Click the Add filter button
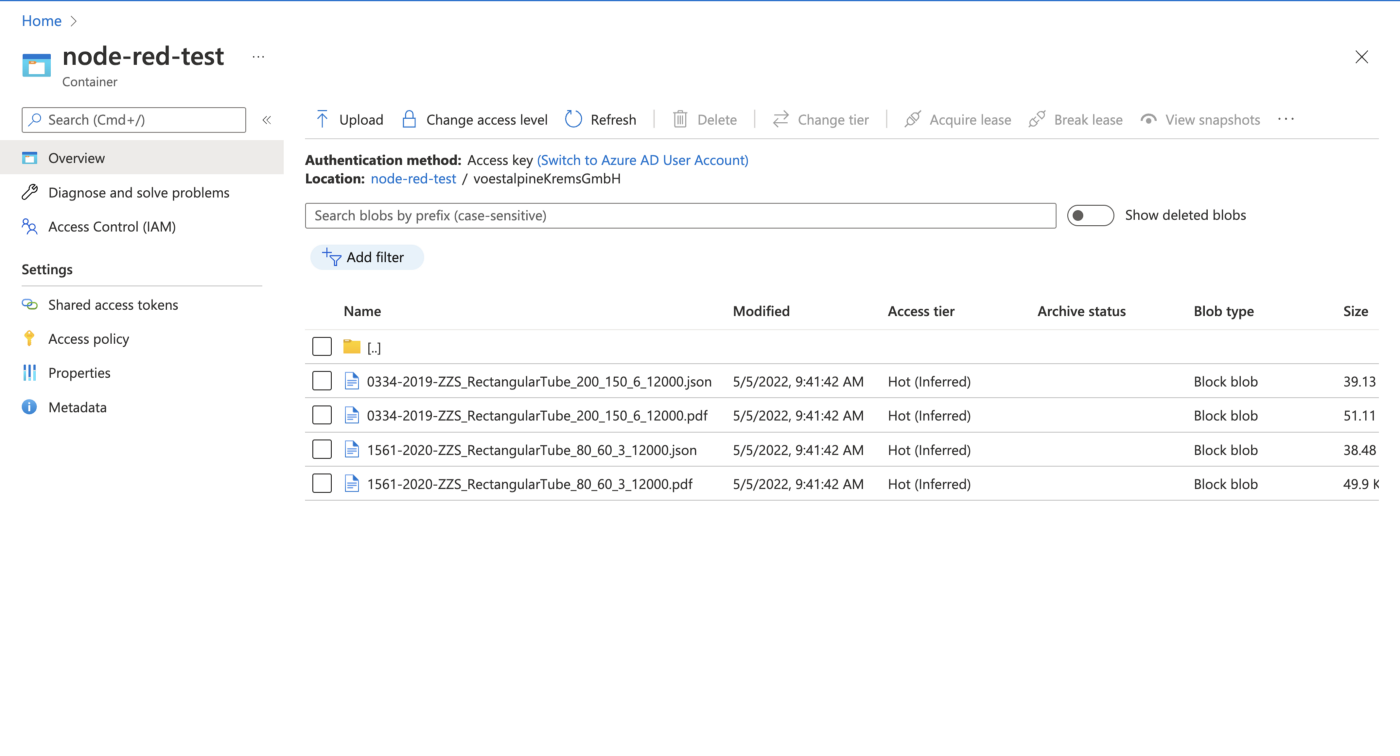Image resolution: width=1400 pixels, height=756 pixels. [x=366, y=257]
